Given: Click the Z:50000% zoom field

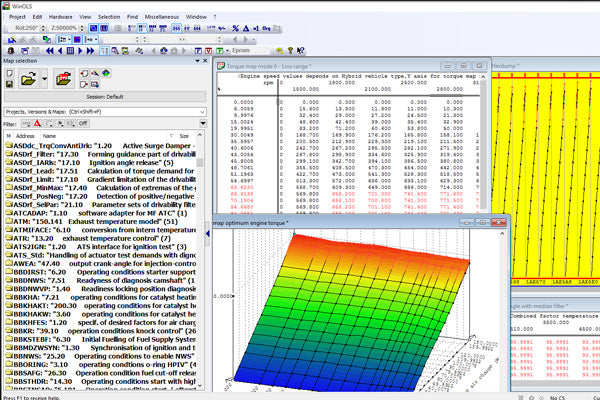Looking at the screenshot, I should tap(64, 28).
